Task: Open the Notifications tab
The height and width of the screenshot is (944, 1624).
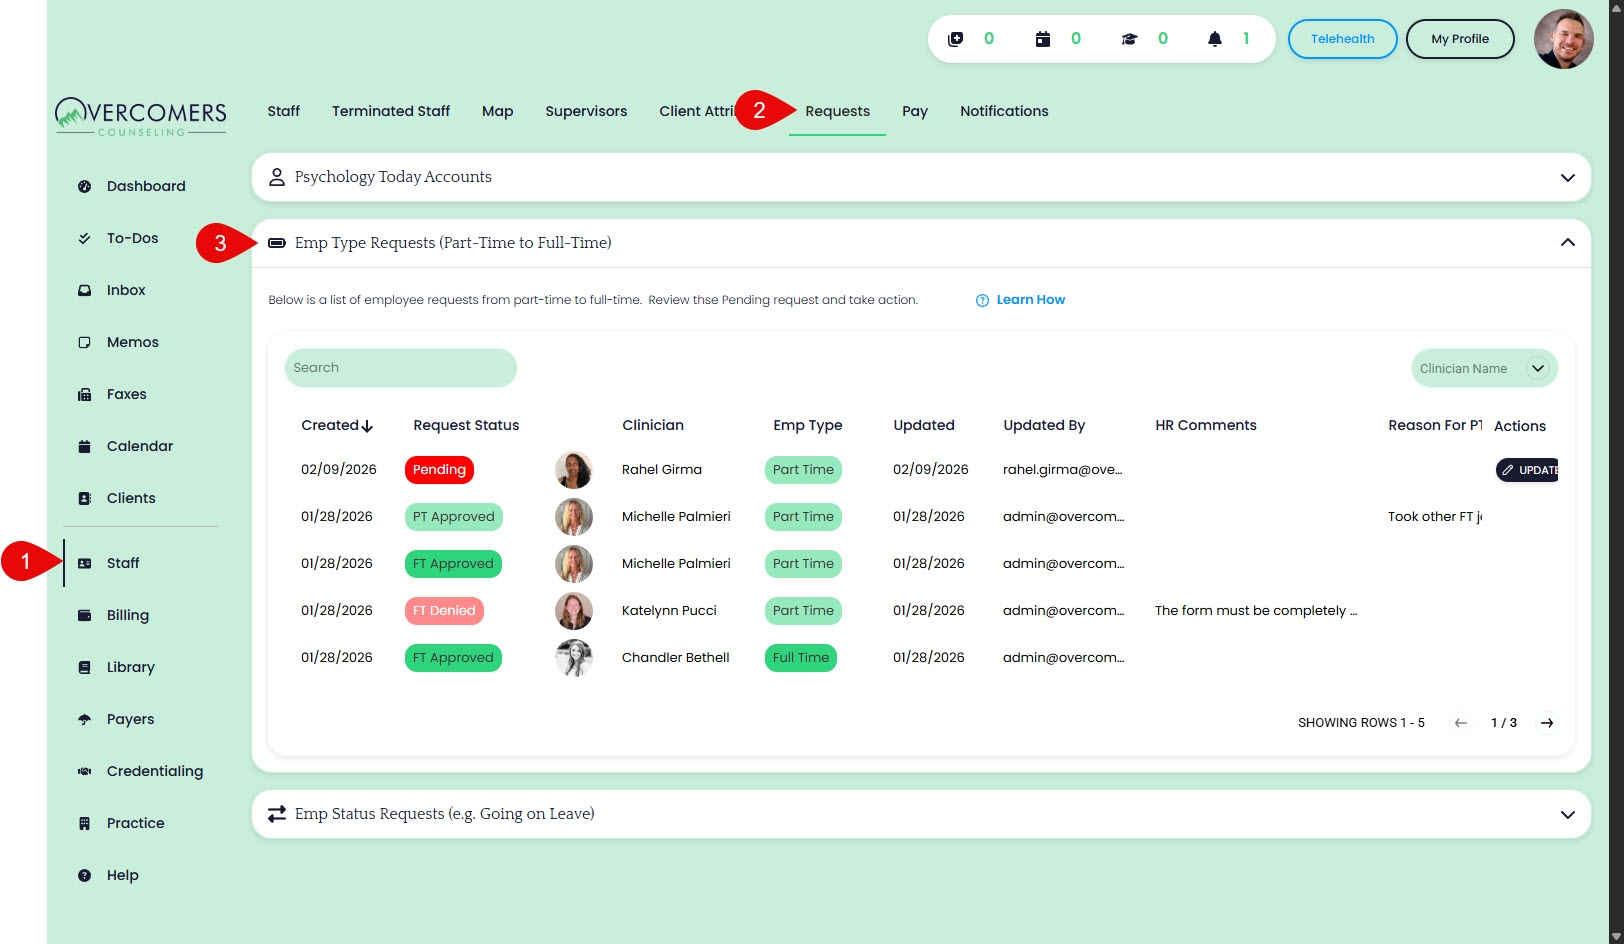Action: pyautogui.click(x=1004, y=111)
